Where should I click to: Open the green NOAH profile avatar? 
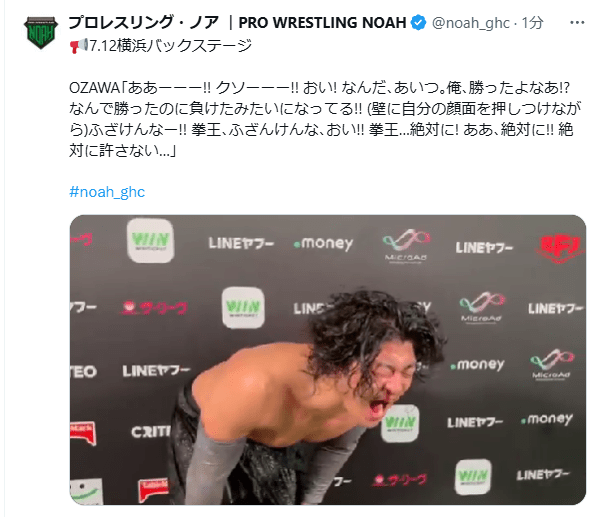(x=41, y=32)
